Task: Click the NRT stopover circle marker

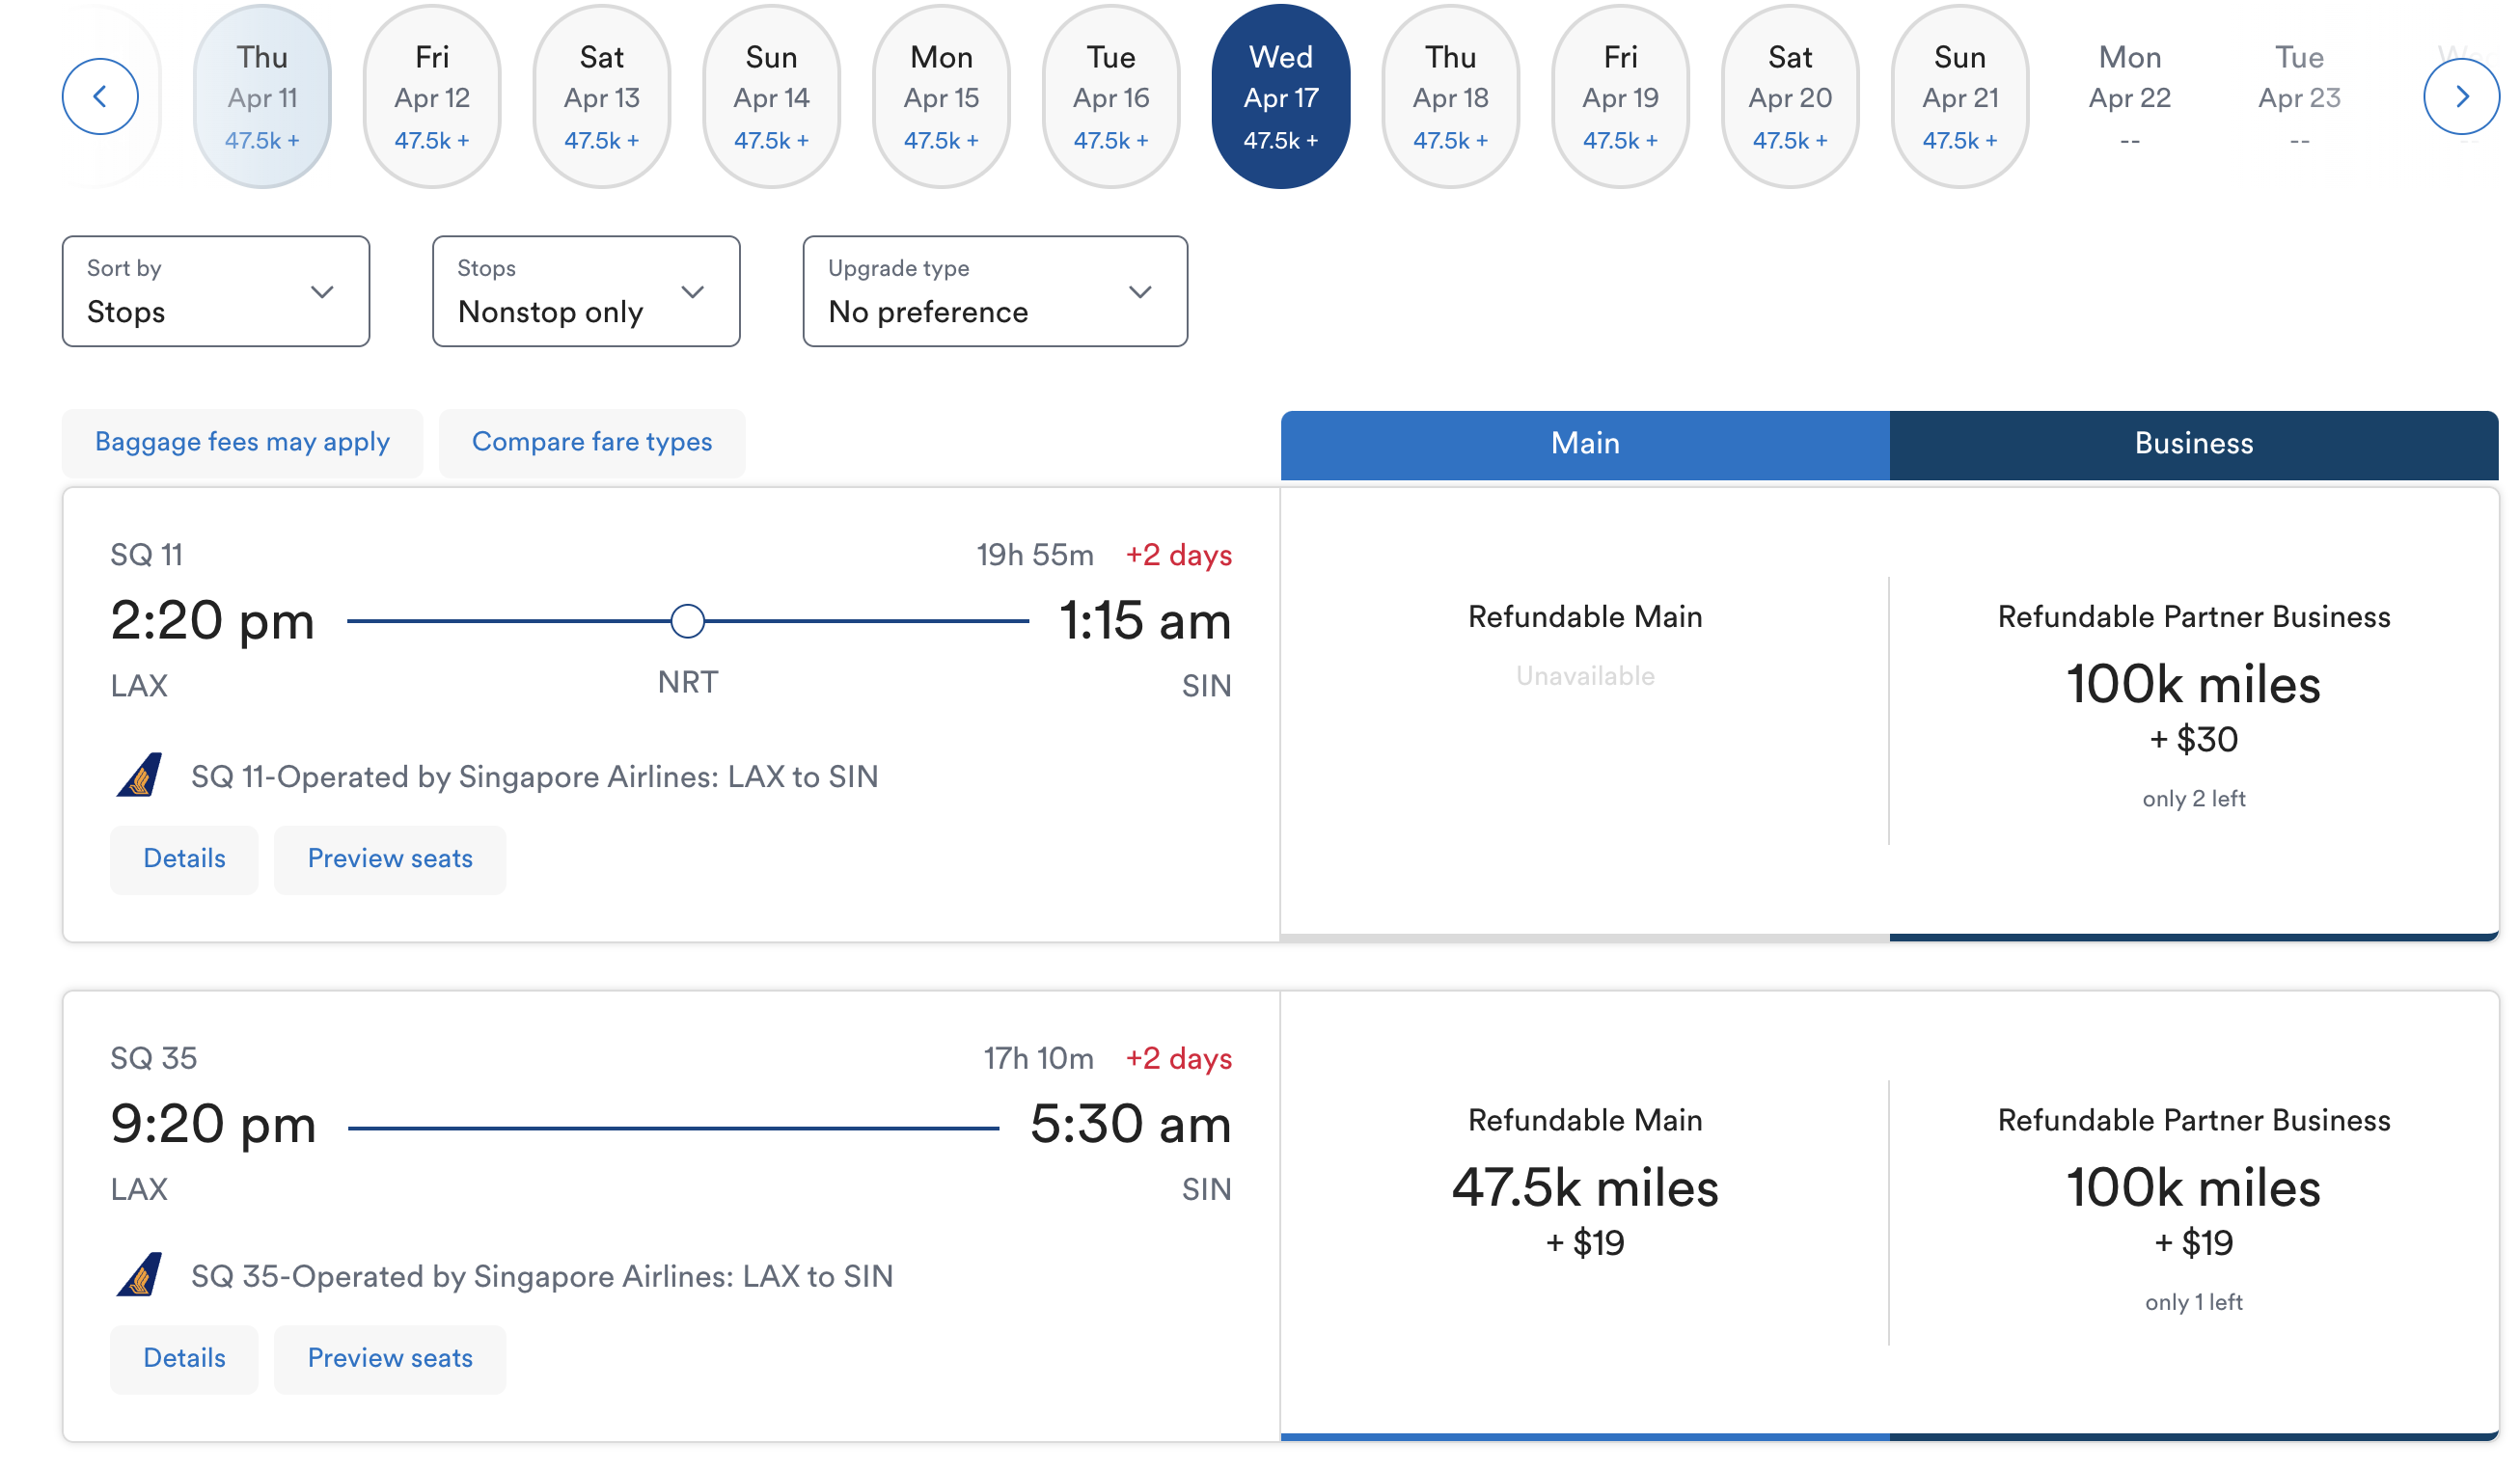Action: point(688,621)
